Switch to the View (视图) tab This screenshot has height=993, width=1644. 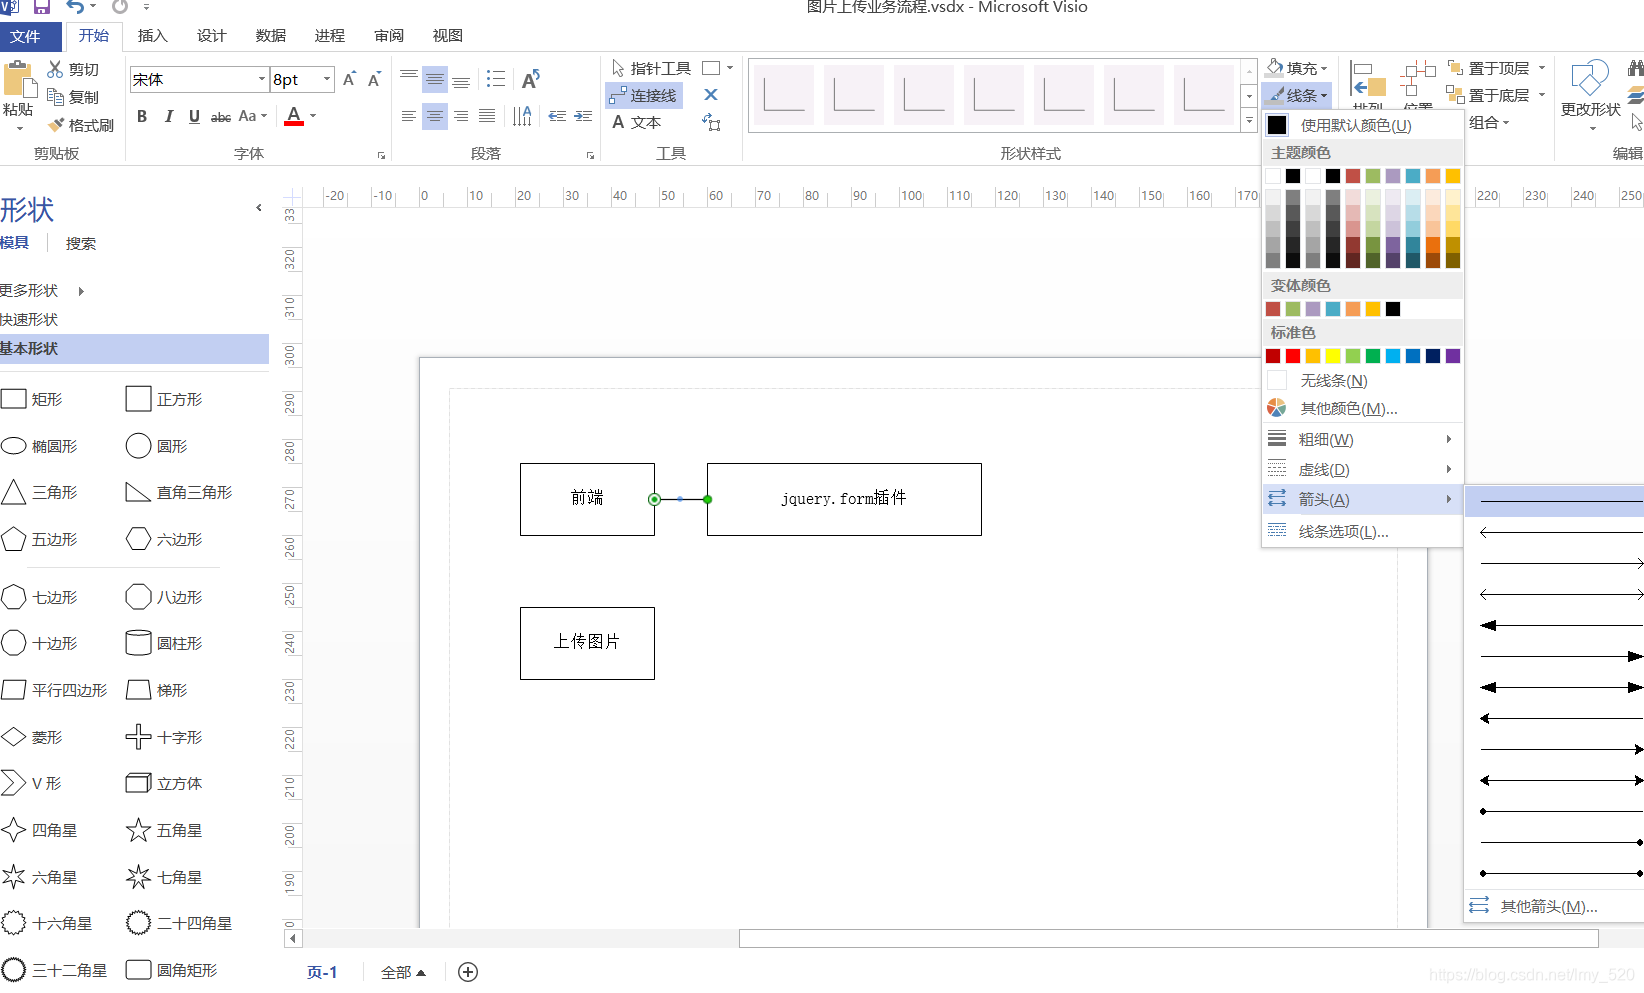[x=448, y=36]
